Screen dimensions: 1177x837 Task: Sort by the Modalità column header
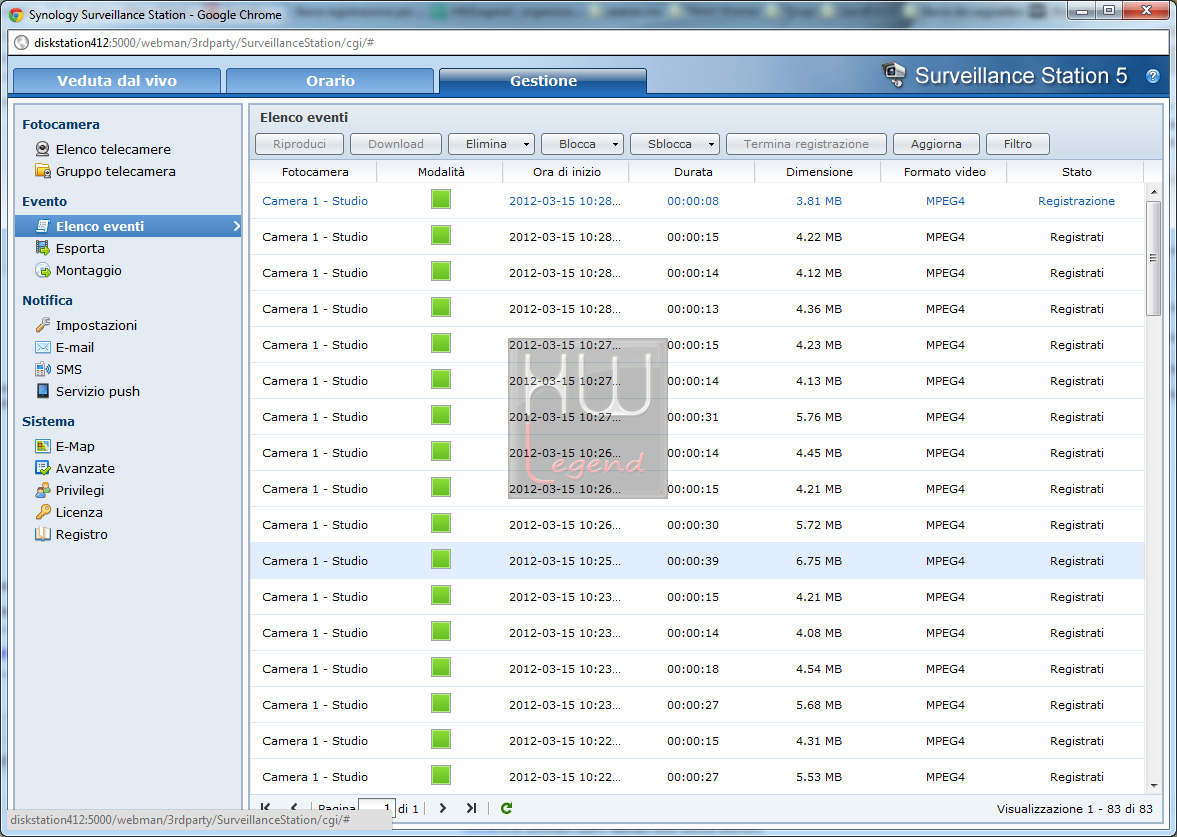pyautogui.click(x=441, y=172)
